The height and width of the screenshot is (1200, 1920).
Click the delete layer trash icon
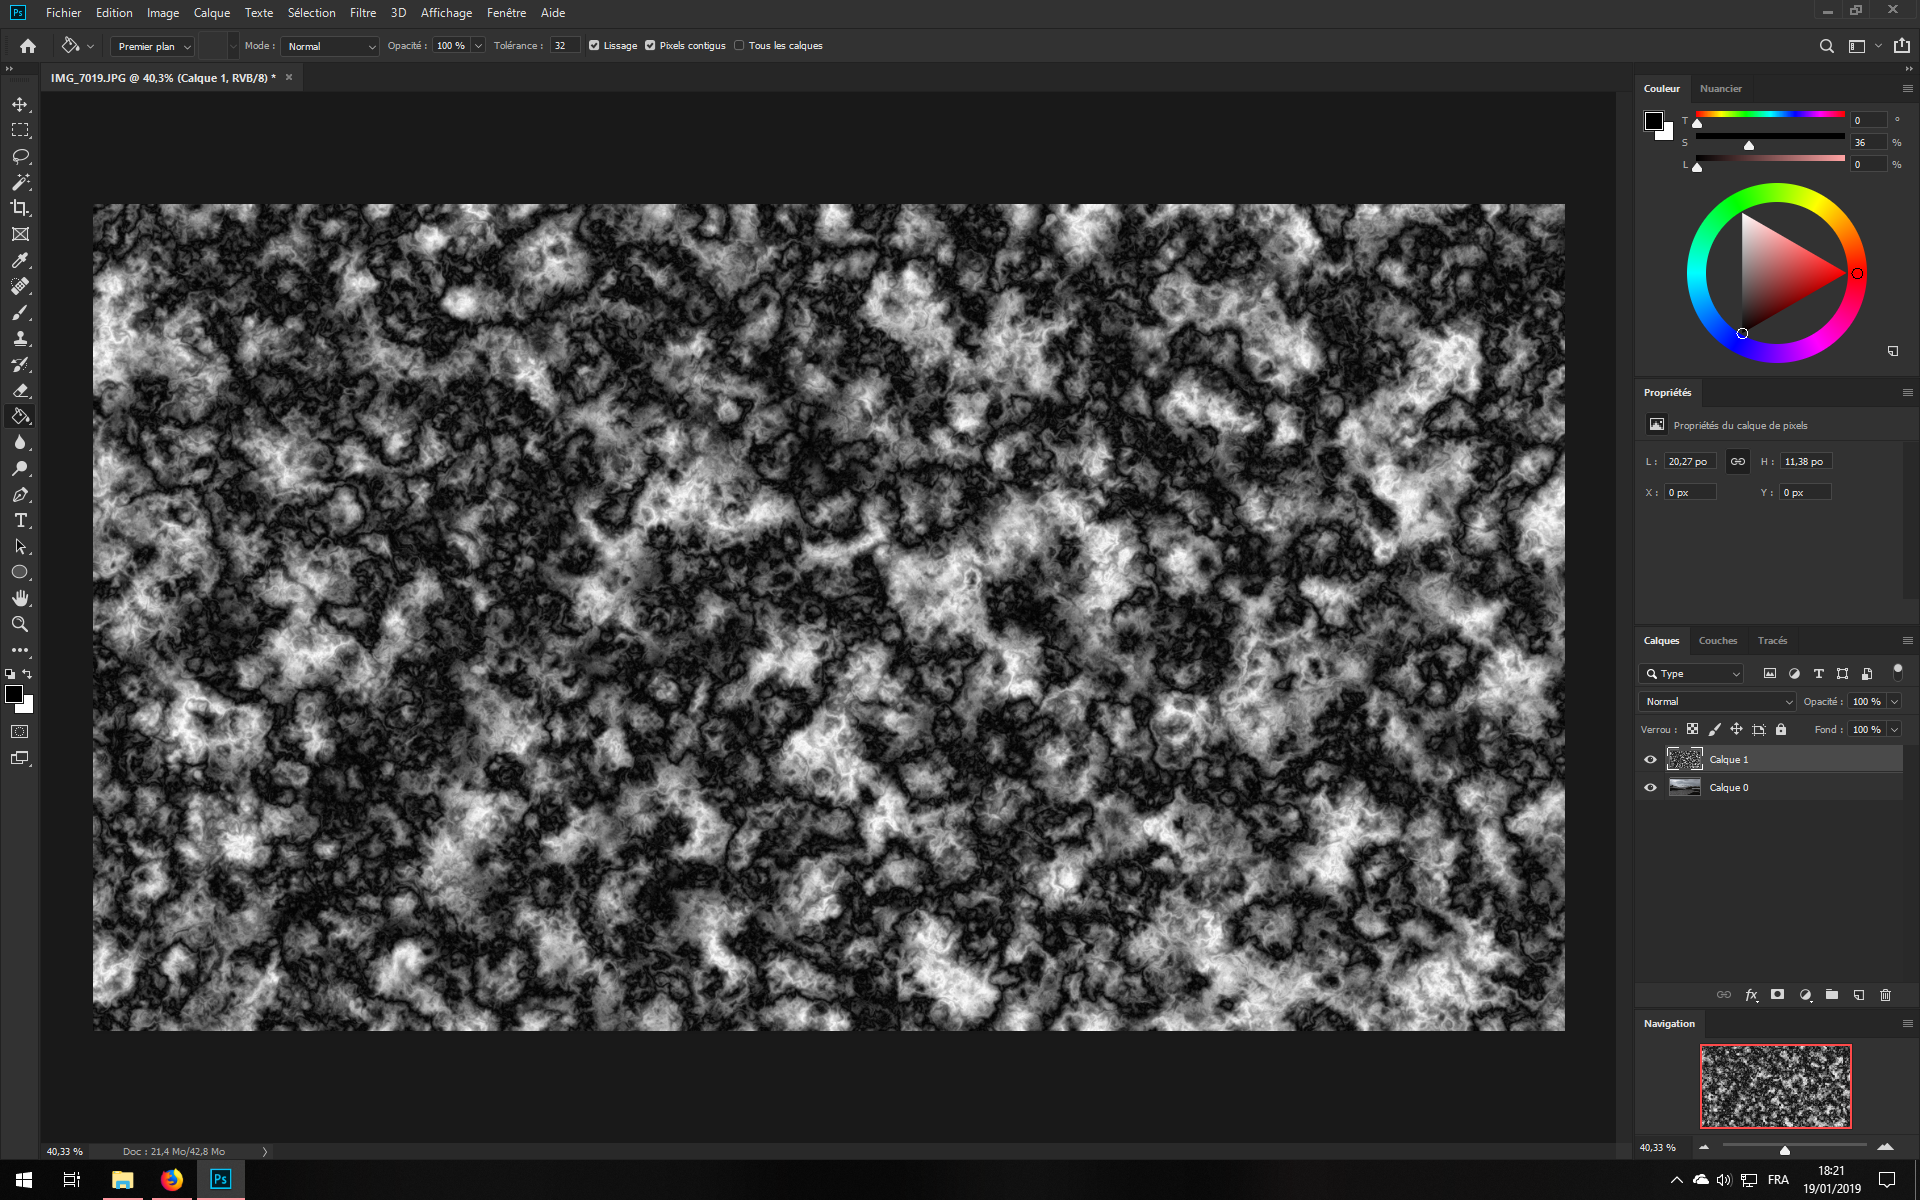point(1885,995)
